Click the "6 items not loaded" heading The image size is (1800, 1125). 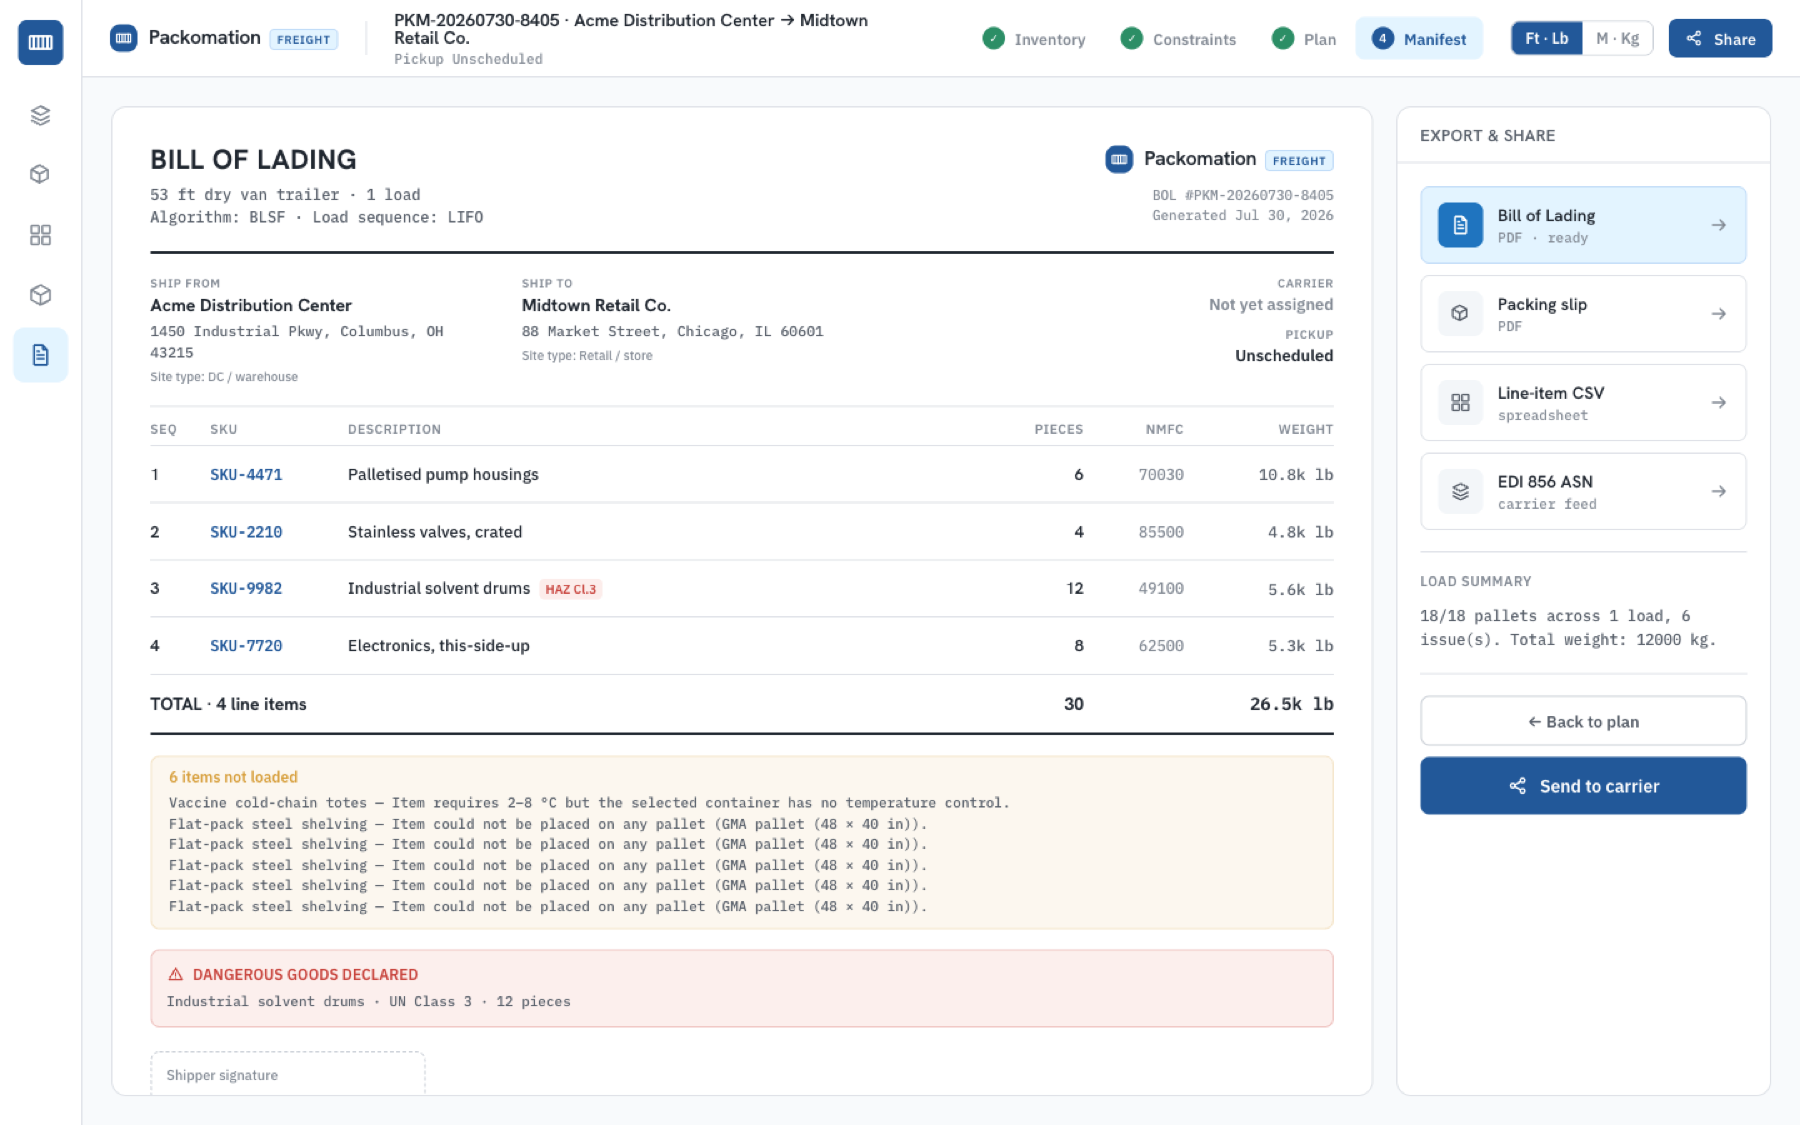click(233, 777)
